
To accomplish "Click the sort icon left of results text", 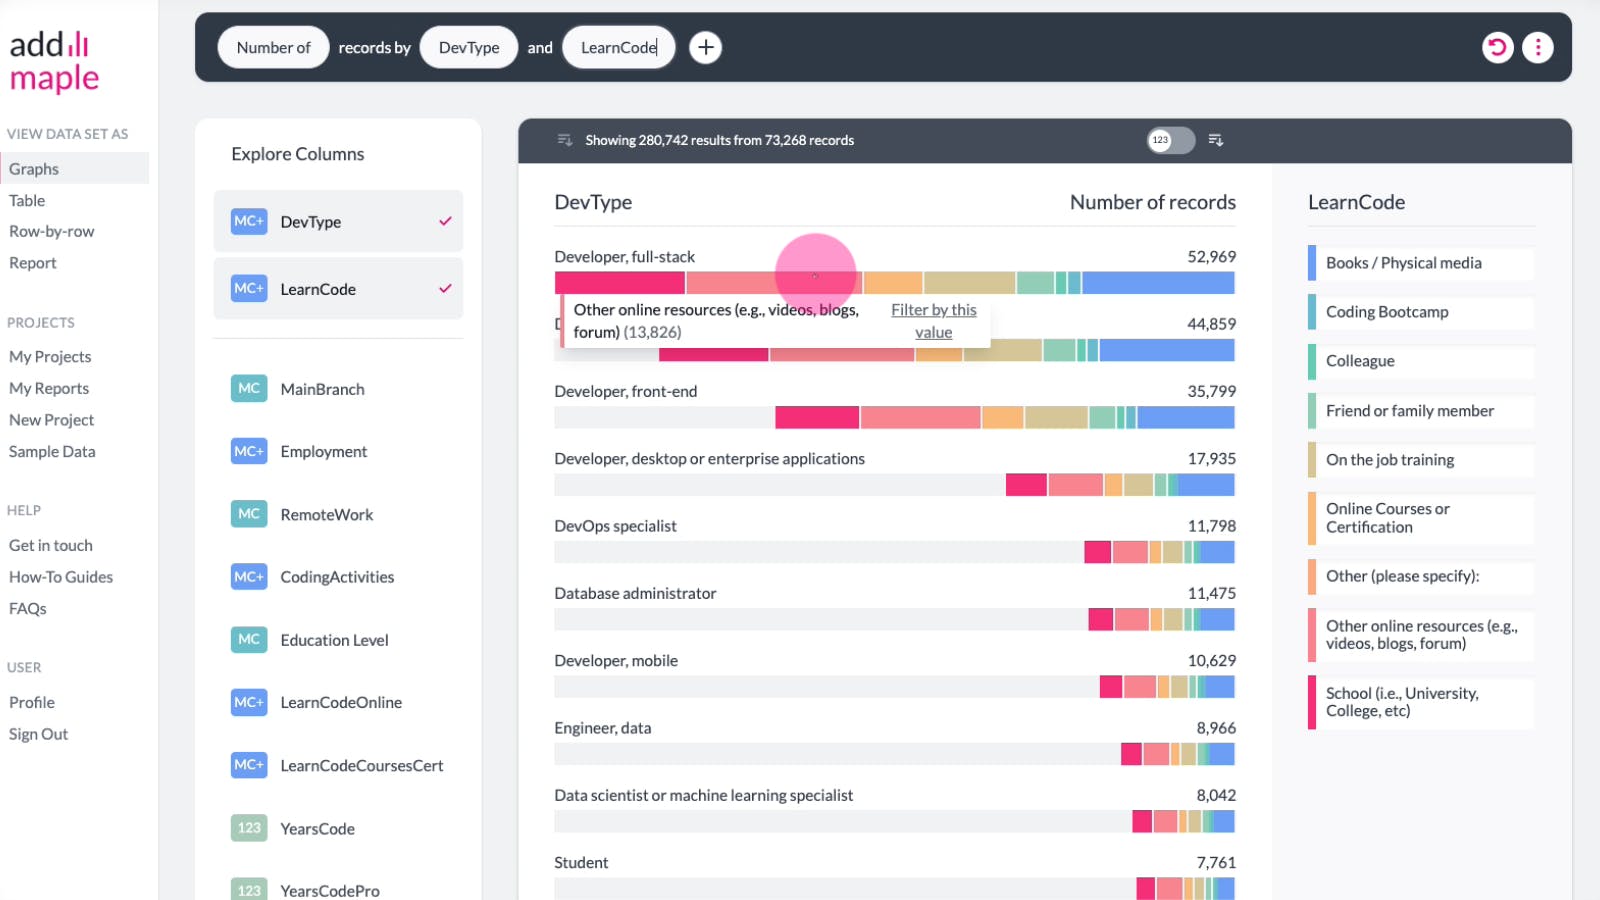I will coord(565,140).
